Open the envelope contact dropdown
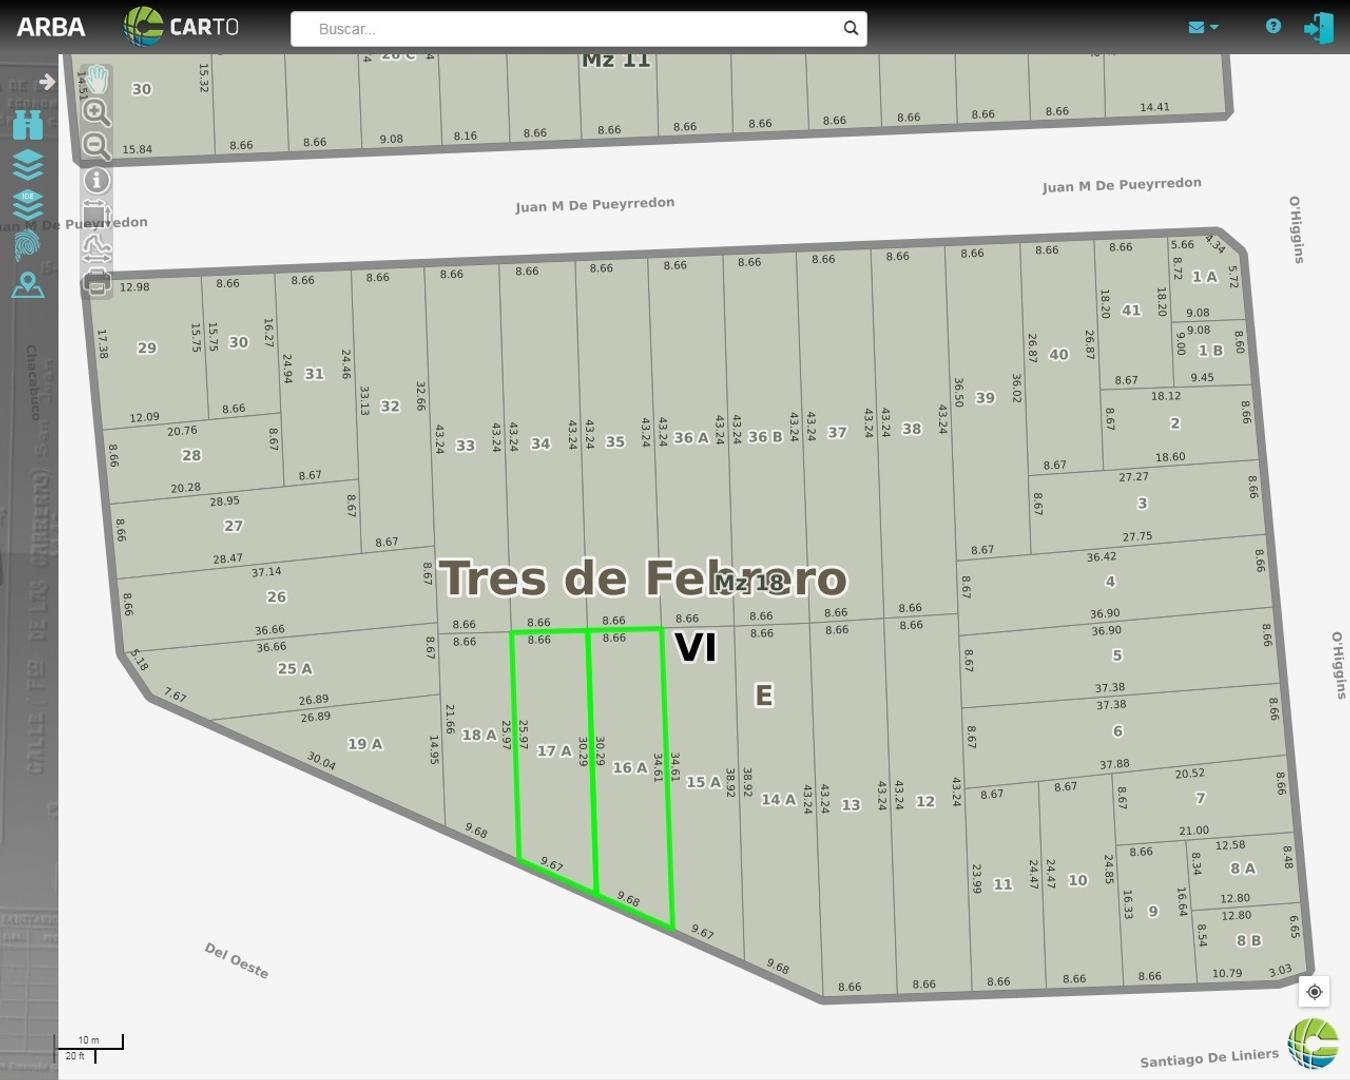Viewport: 1350px width, 1080px height. click(1202, 27)
